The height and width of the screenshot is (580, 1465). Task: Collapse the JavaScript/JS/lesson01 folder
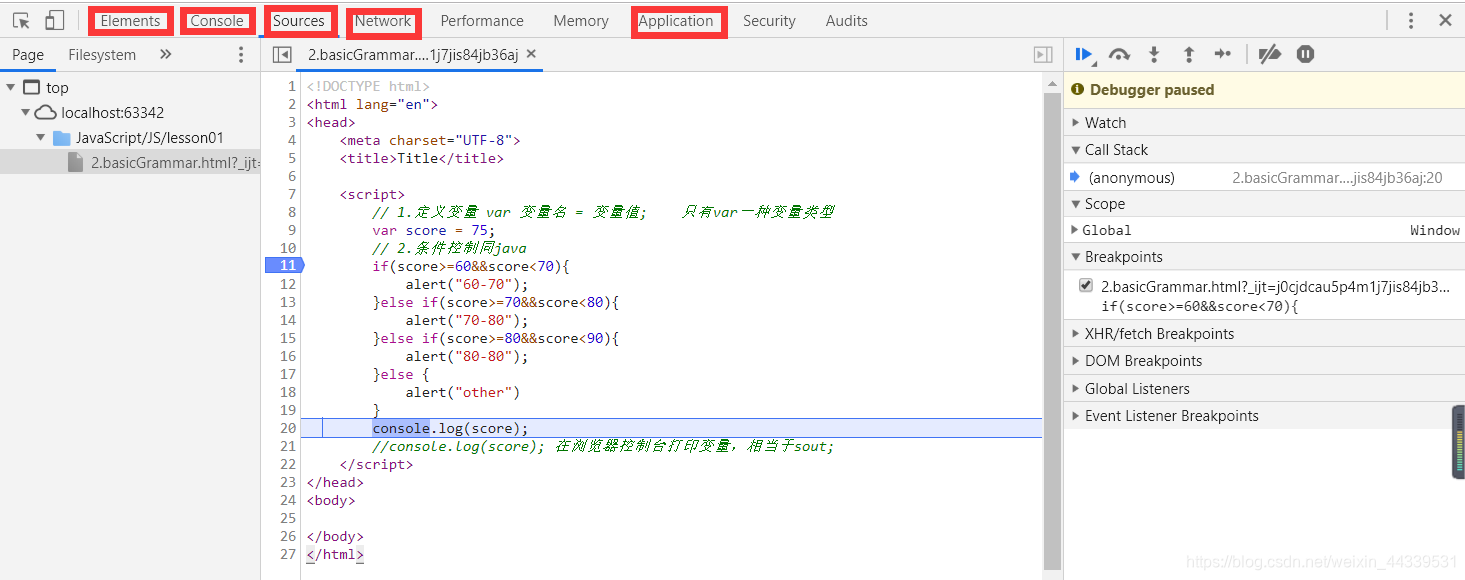[41, 138]
